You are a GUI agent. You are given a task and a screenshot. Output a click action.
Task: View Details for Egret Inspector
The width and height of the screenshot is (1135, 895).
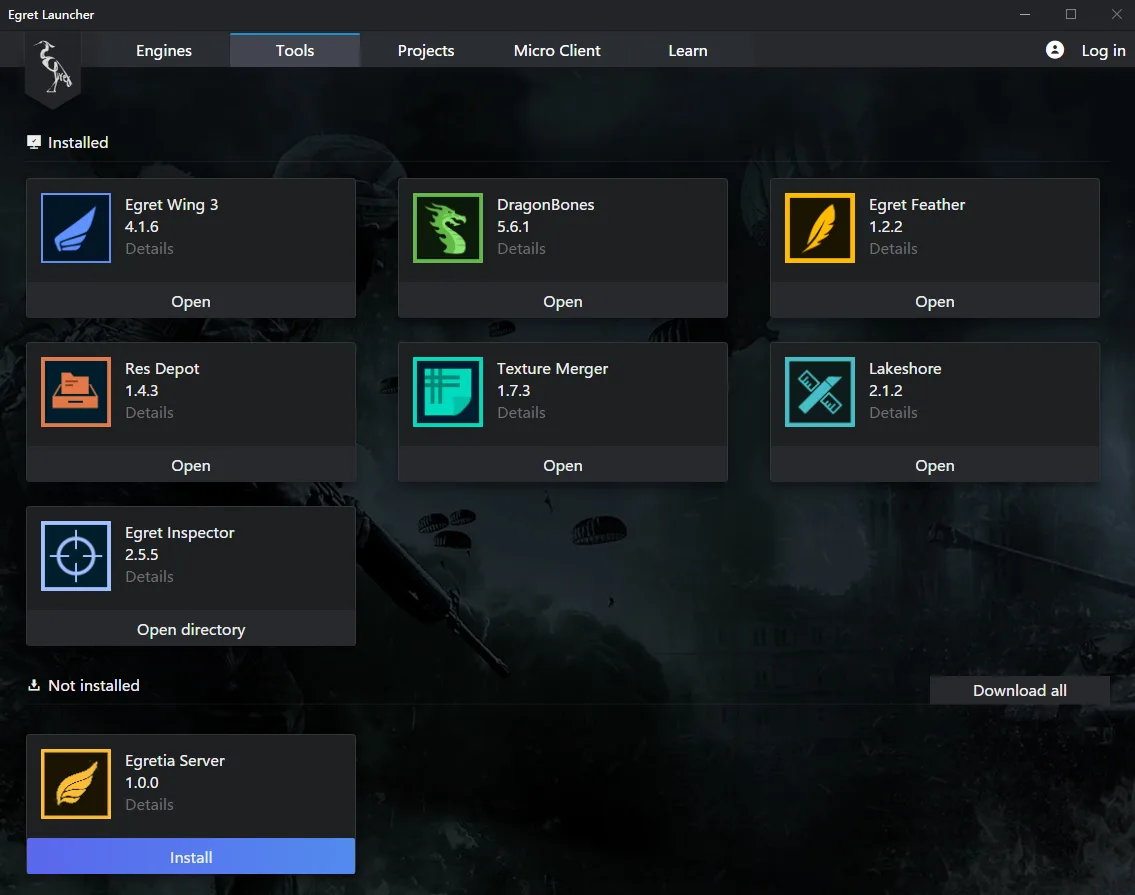pos(149,576)
